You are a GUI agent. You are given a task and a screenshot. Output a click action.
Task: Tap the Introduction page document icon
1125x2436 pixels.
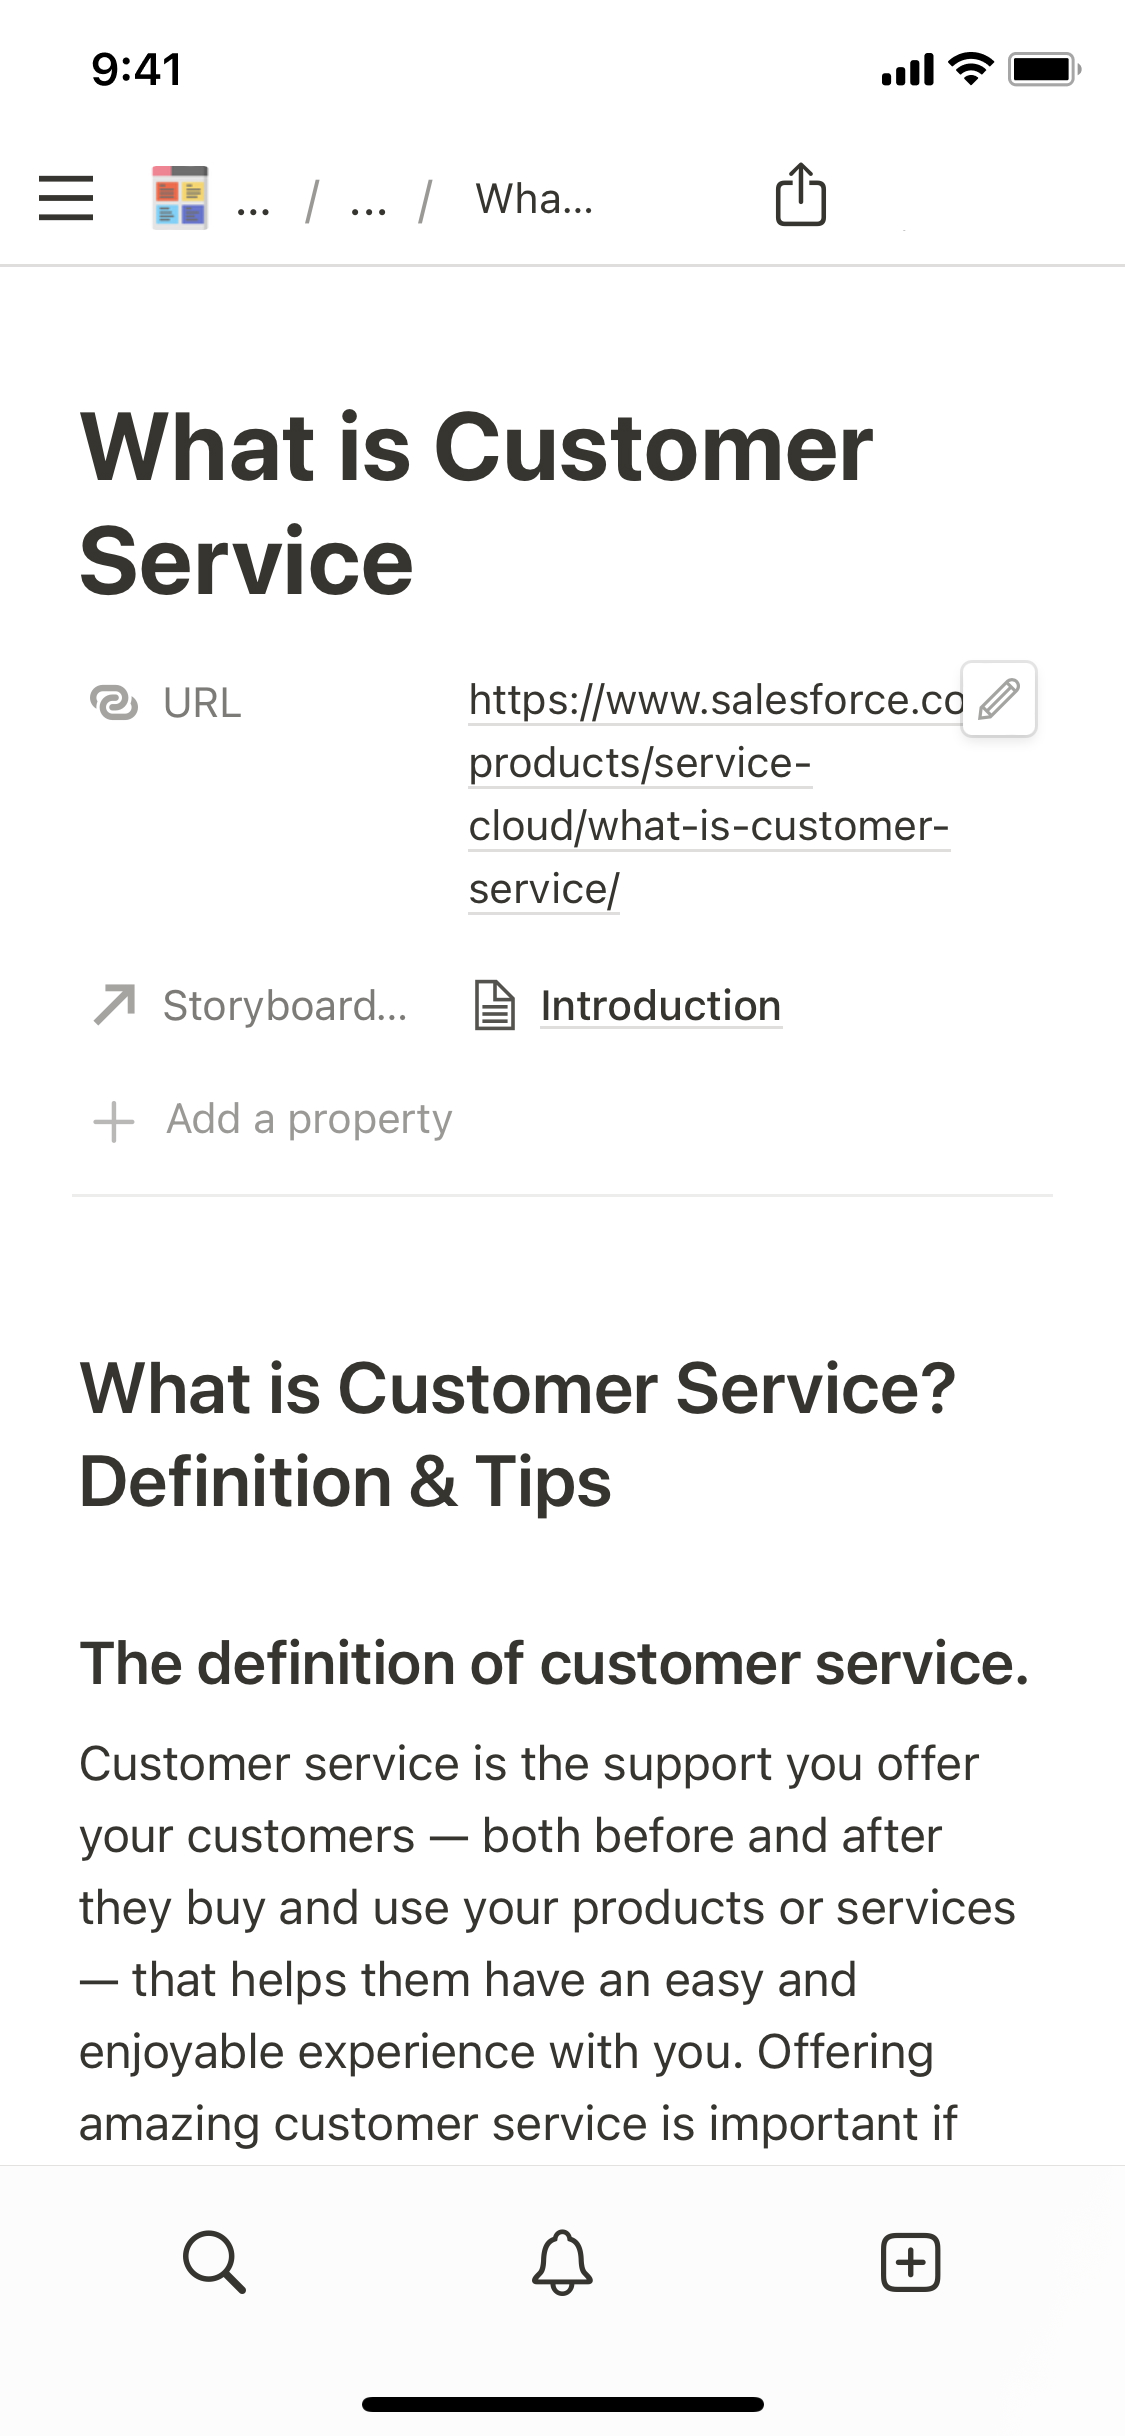(x=494, y=1006)
